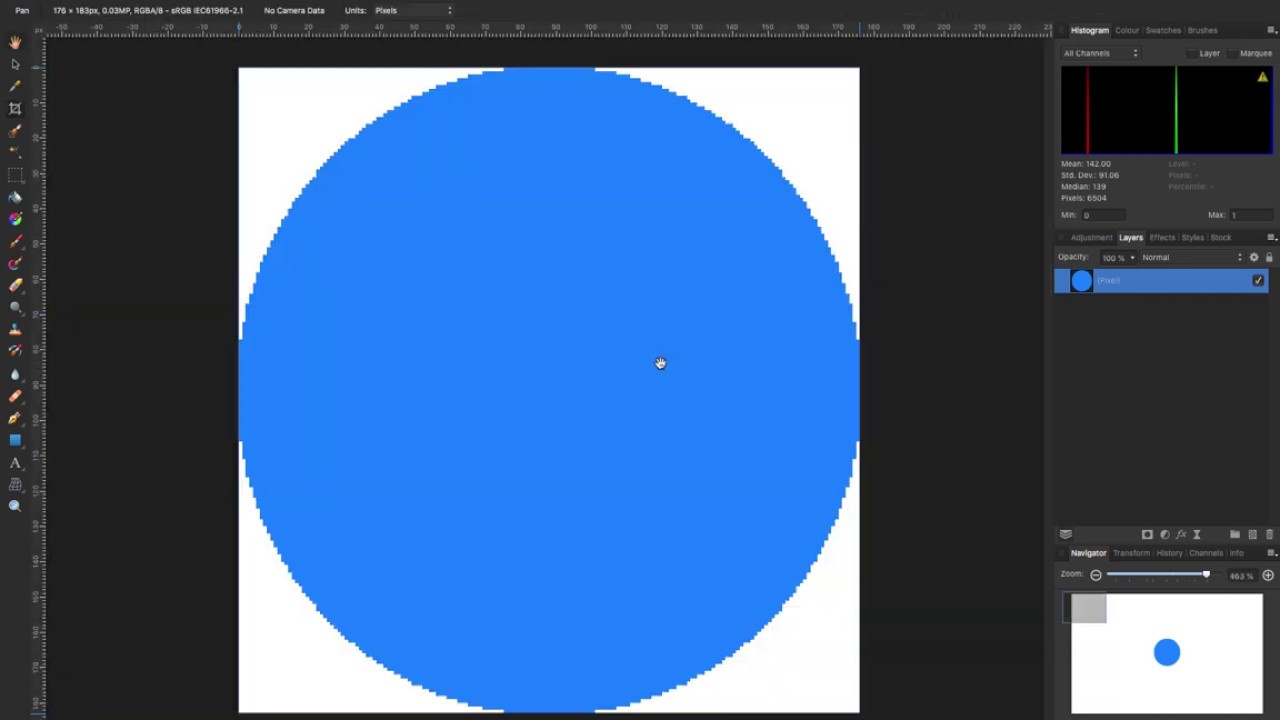This screenshot has height=720, width=1280.
Task: Select the Blur droplet tool
Action: 15,374
